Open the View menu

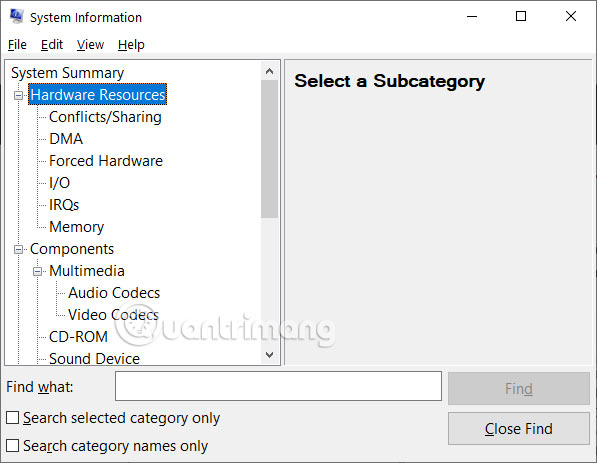click(x=90, y=45)
